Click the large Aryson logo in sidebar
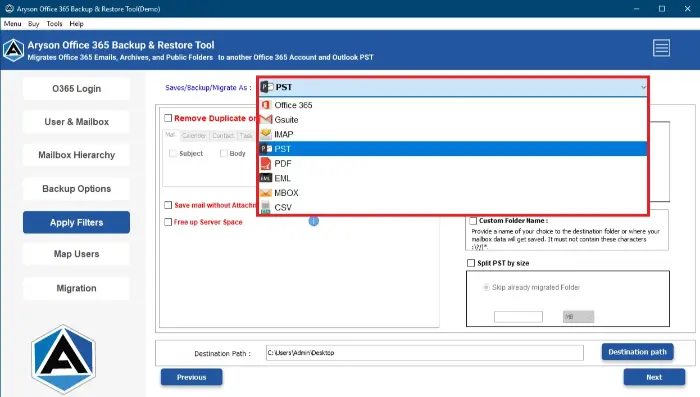Viewport: 700px width, 397px height. (63, 359)
